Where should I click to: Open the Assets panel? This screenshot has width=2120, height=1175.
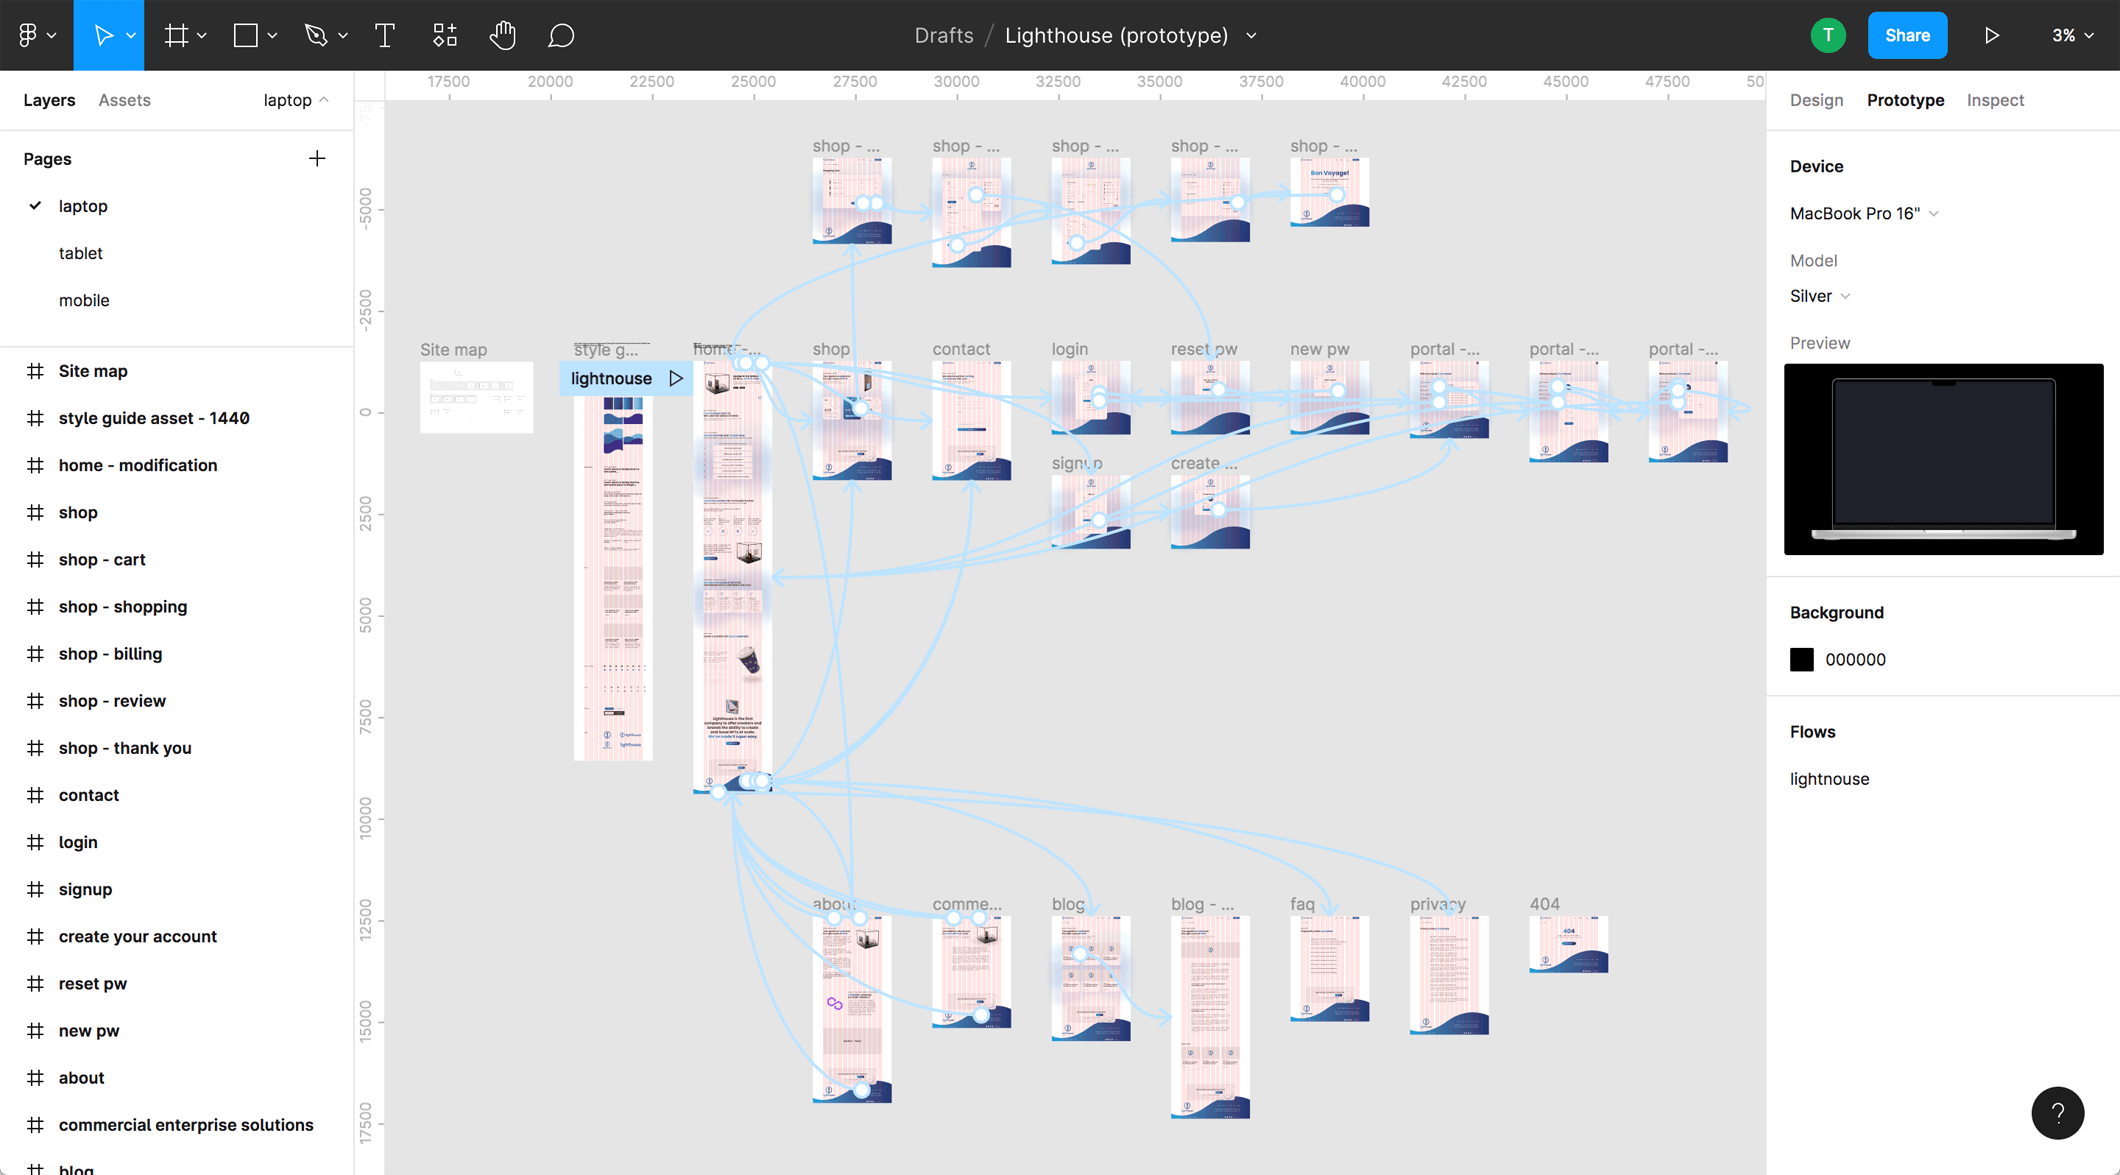pyautogui.click(x=126, y=100)
